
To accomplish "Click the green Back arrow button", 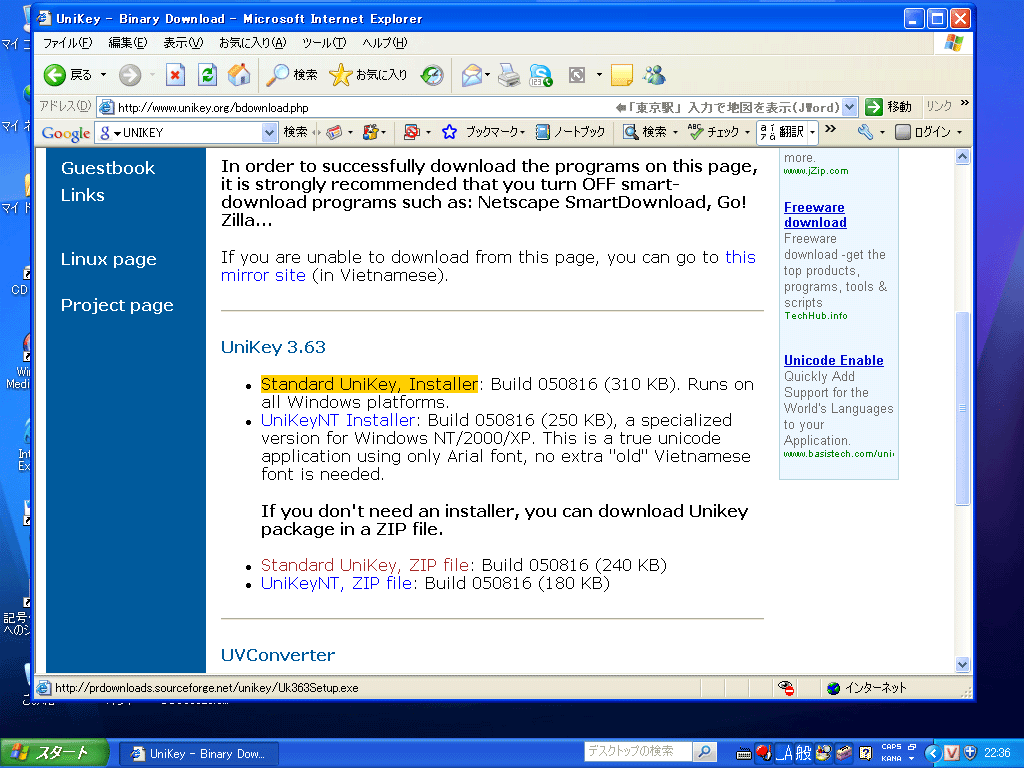I will point(55,75).
